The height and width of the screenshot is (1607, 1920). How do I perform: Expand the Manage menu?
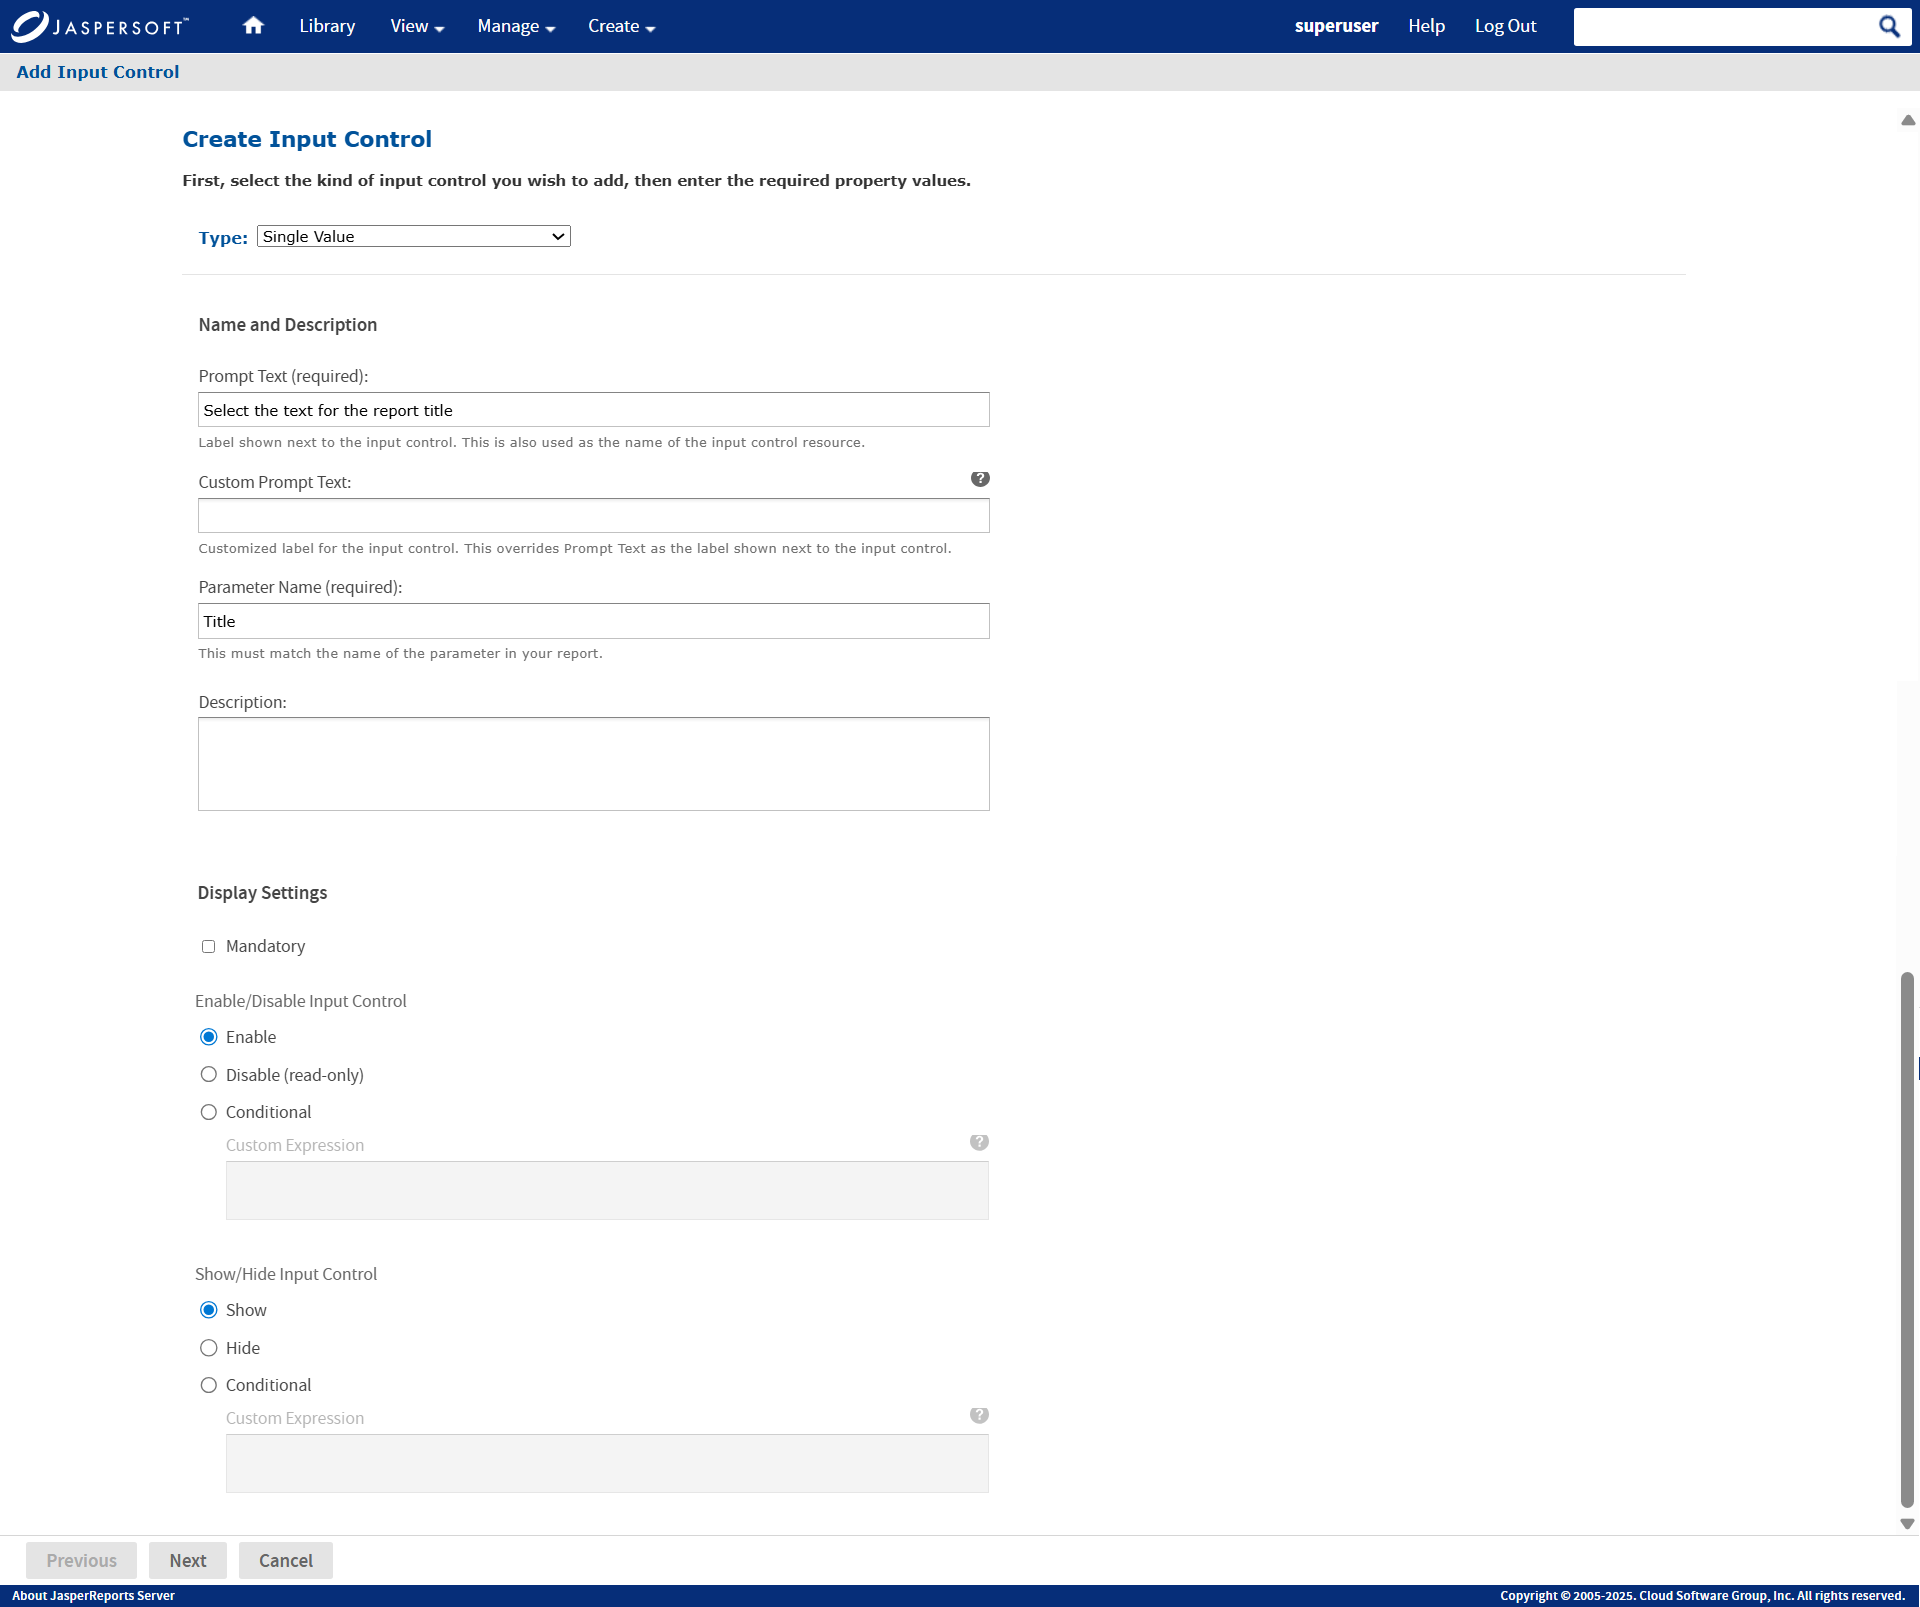click(516, 26)
